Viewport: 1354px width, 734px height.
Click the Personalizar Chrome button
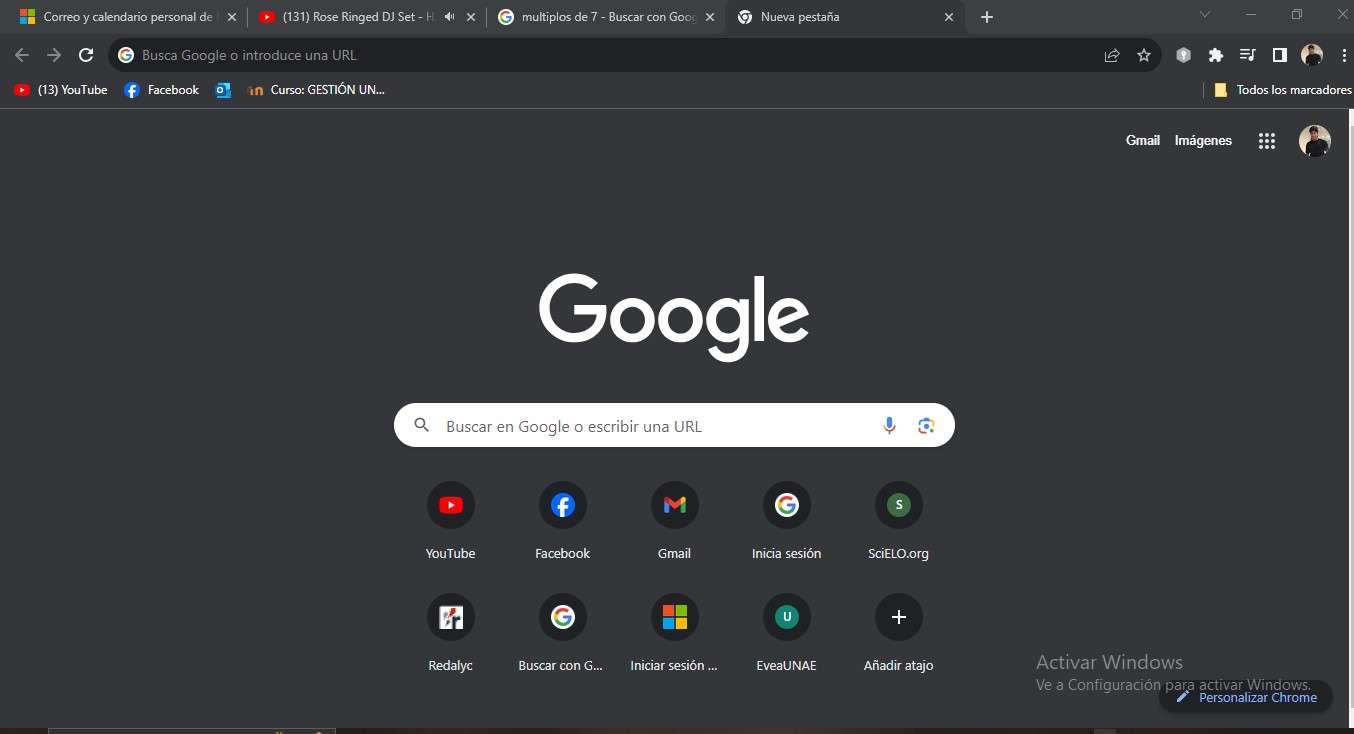coord(1246,697)
